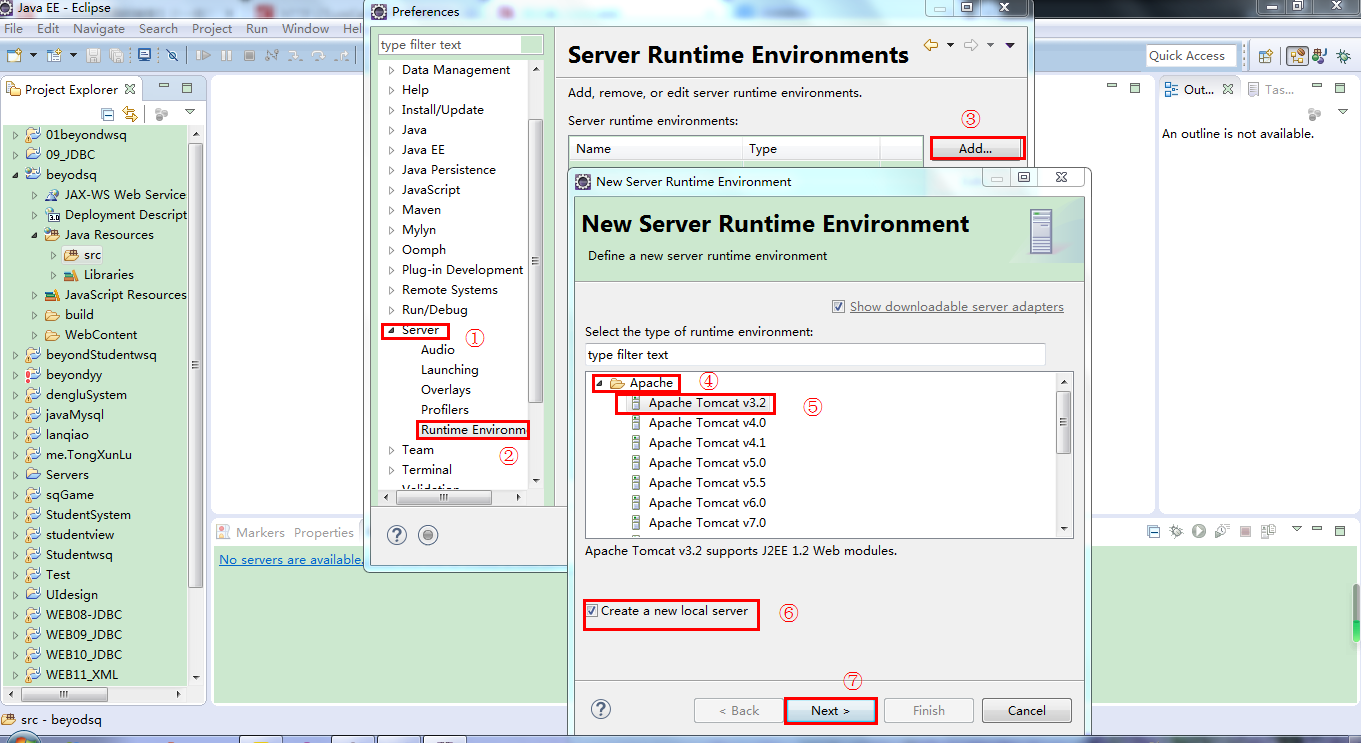Click the runtime type filter text field
The width and height of the screenshot is (1361, 743).
[x=815, y=354]
